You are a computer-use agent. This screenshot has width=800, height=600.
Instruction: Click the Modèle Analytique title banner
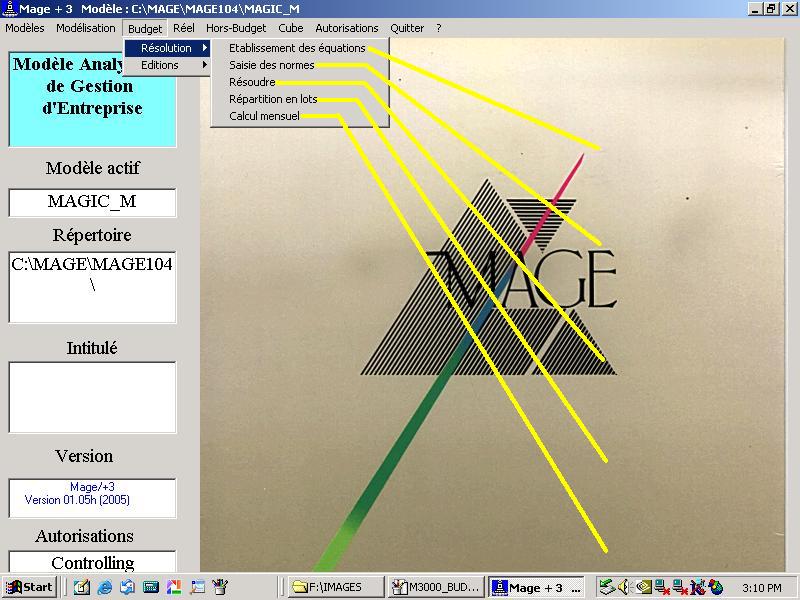coord(92,99)
